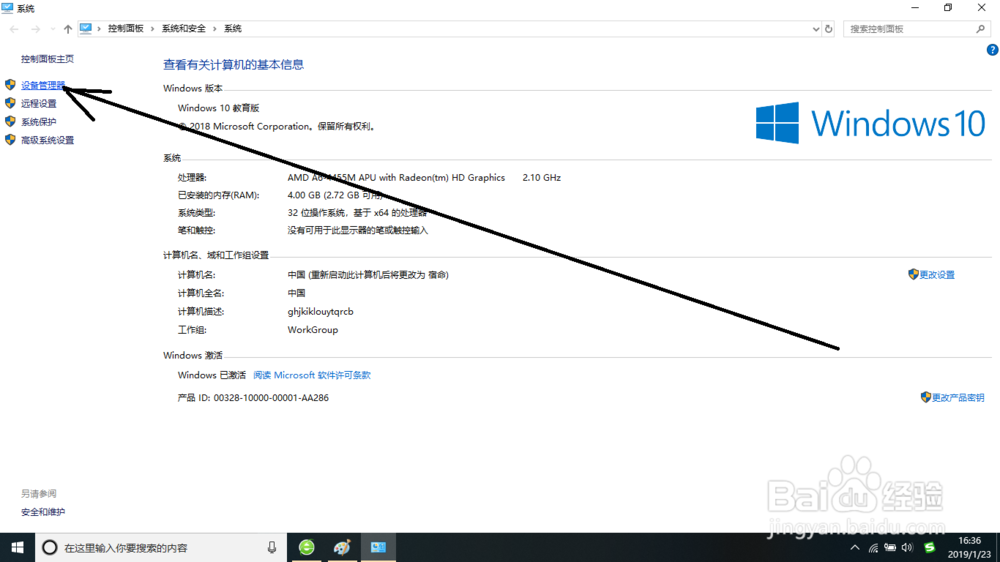Viewport: 1000px width, 562px height.
Task: Click shield icon beside 高级系统设置
Action: tap(10, 140)
